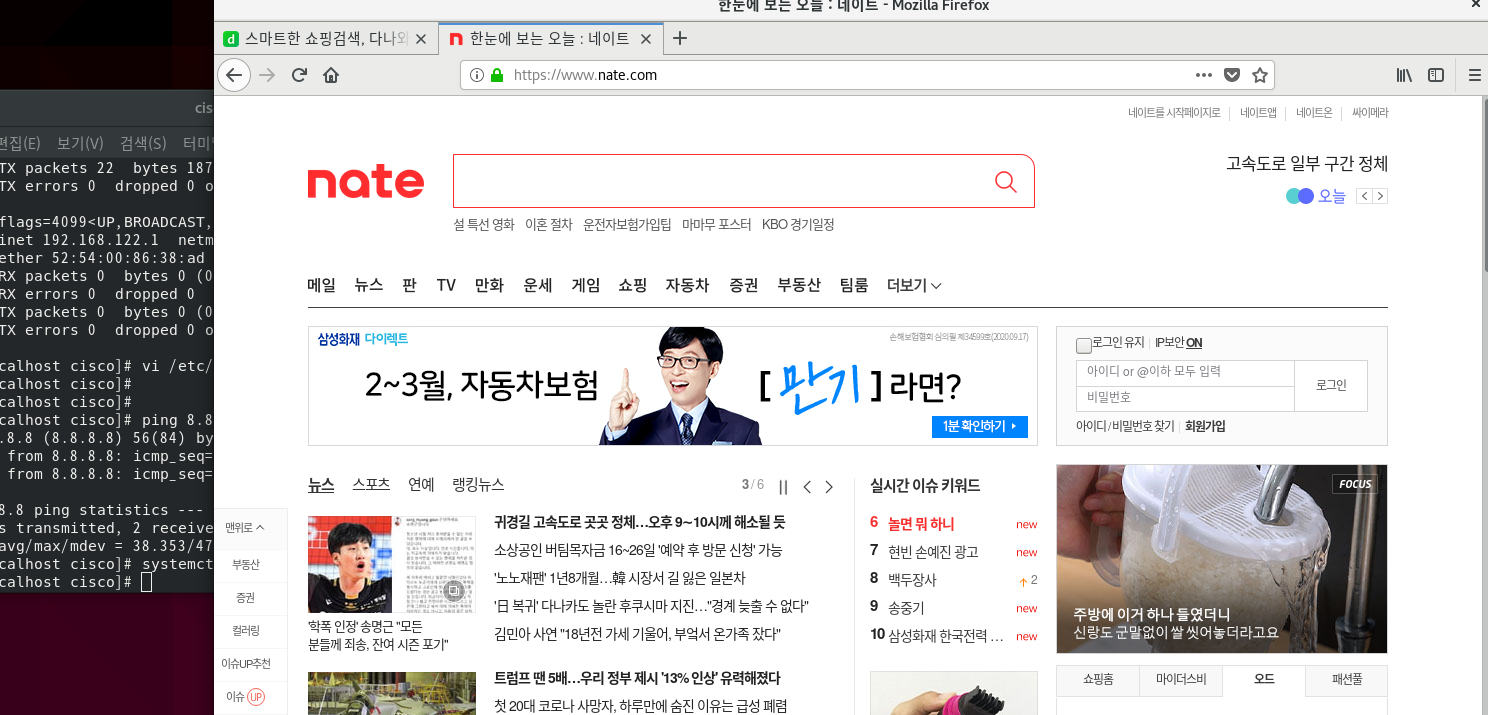The width and height of the screenshot is (1488, 715).
Task: Open headline 귀경길 고속도로 곳곳 정체
Action: point(640,522)
